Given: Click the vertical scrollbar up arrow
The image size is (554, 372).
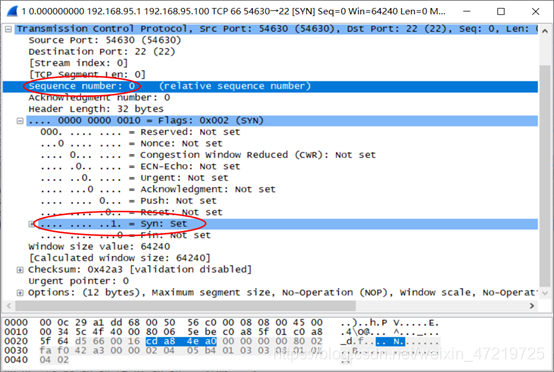Looking at the screenshot, I should point(544,31).
